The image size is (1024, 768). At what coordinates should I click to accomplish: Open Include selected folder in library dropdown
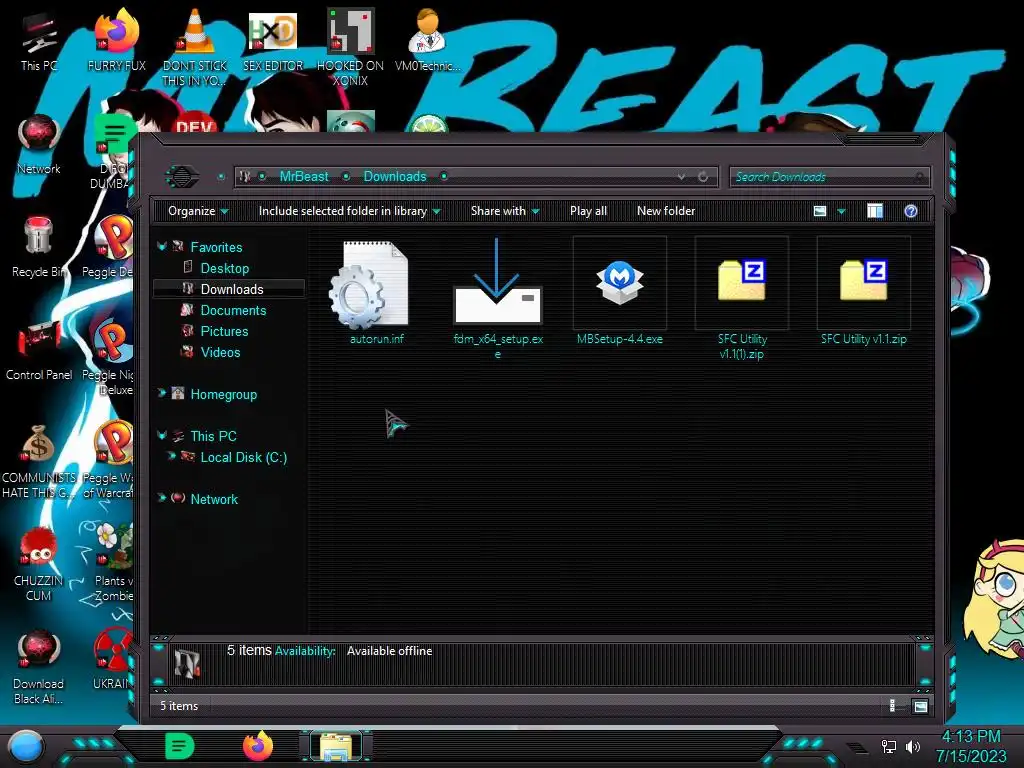point(349,211)
